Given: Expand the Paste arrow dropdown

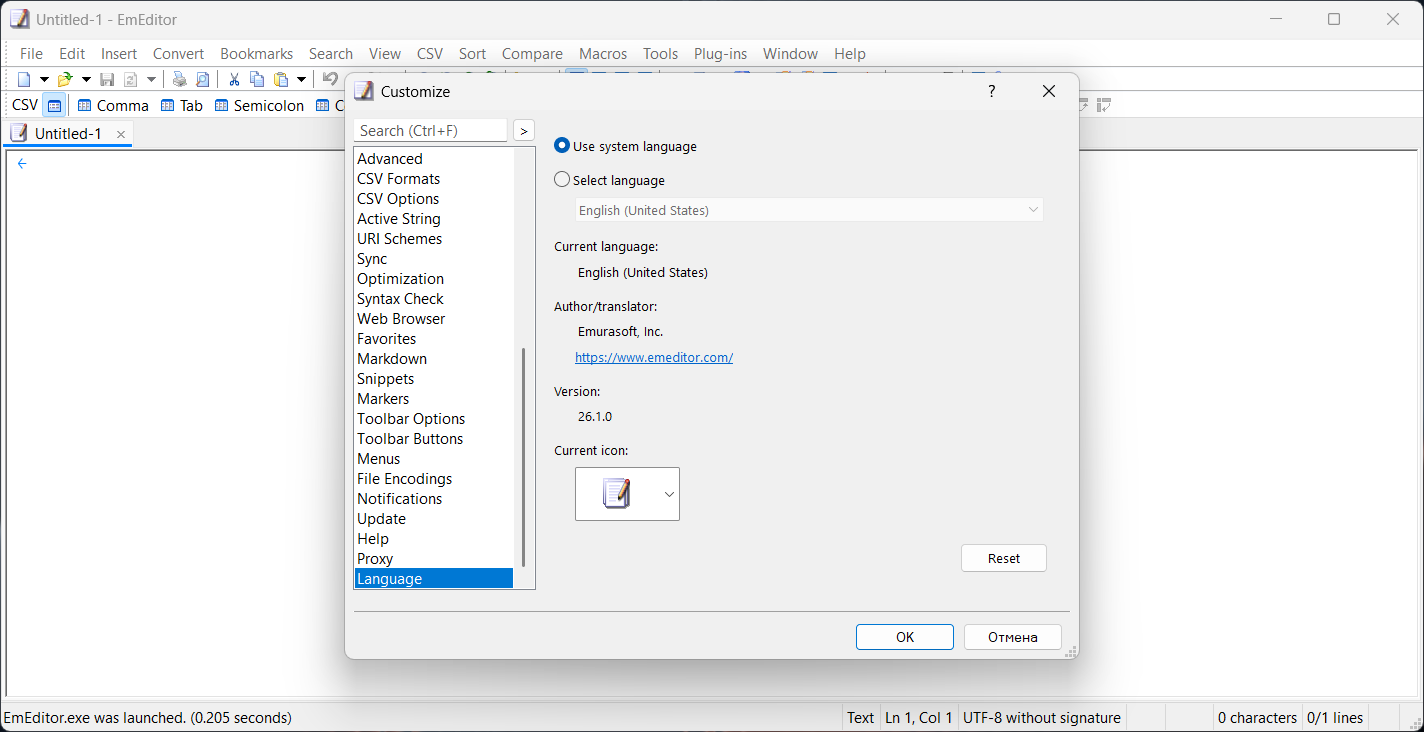Looking at the screenshot, I should (301, 79).
